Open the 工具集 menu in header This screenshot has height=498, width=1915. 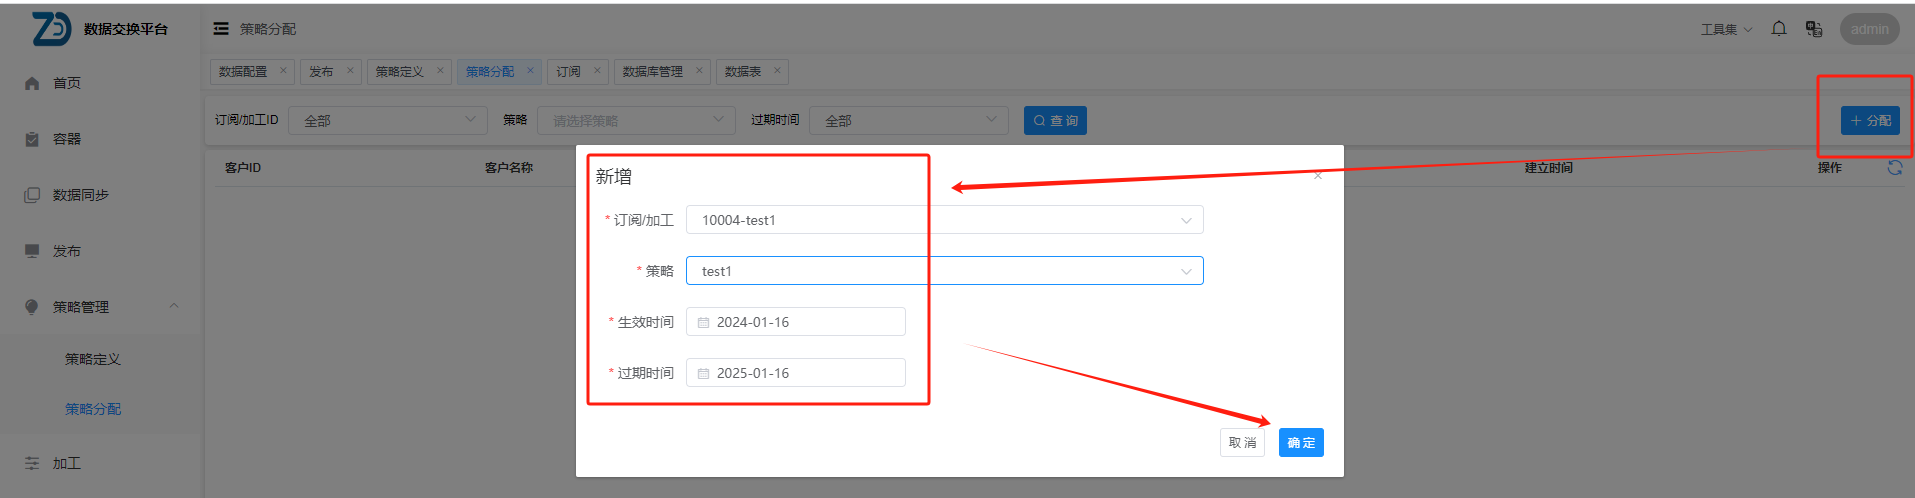tap(1726, 29)
